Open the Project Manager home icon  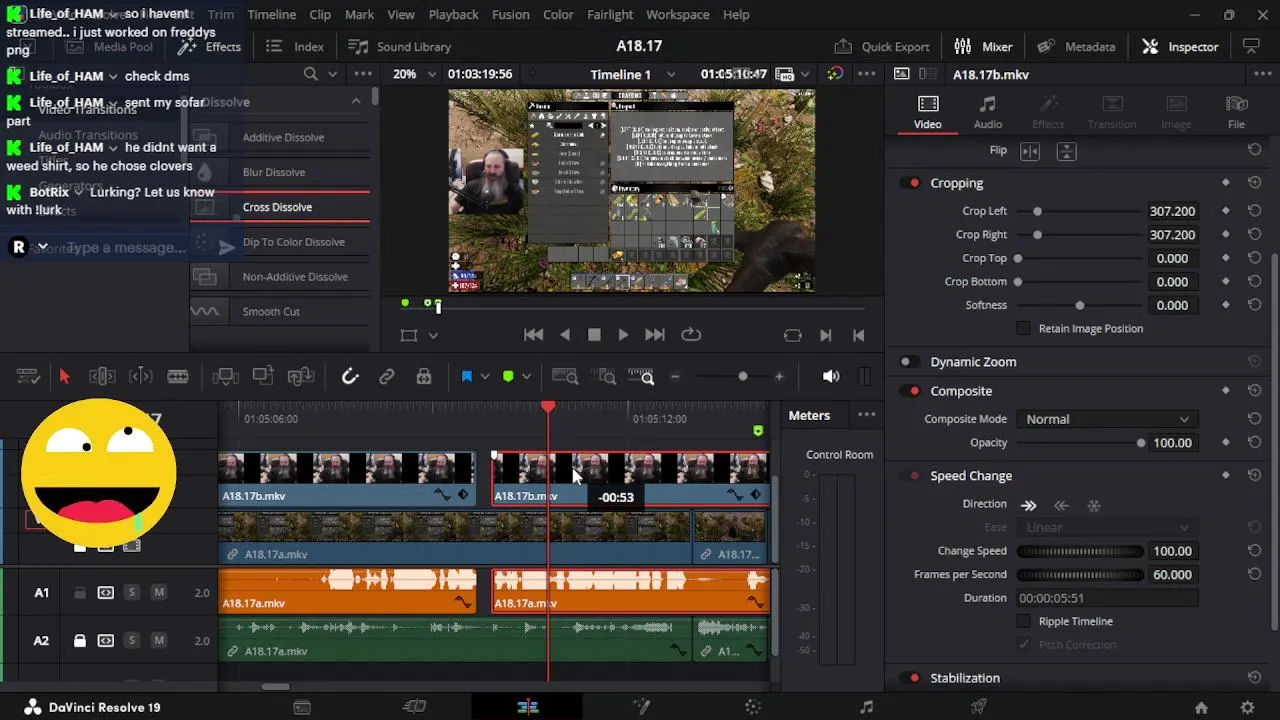tap(1201, 707)
